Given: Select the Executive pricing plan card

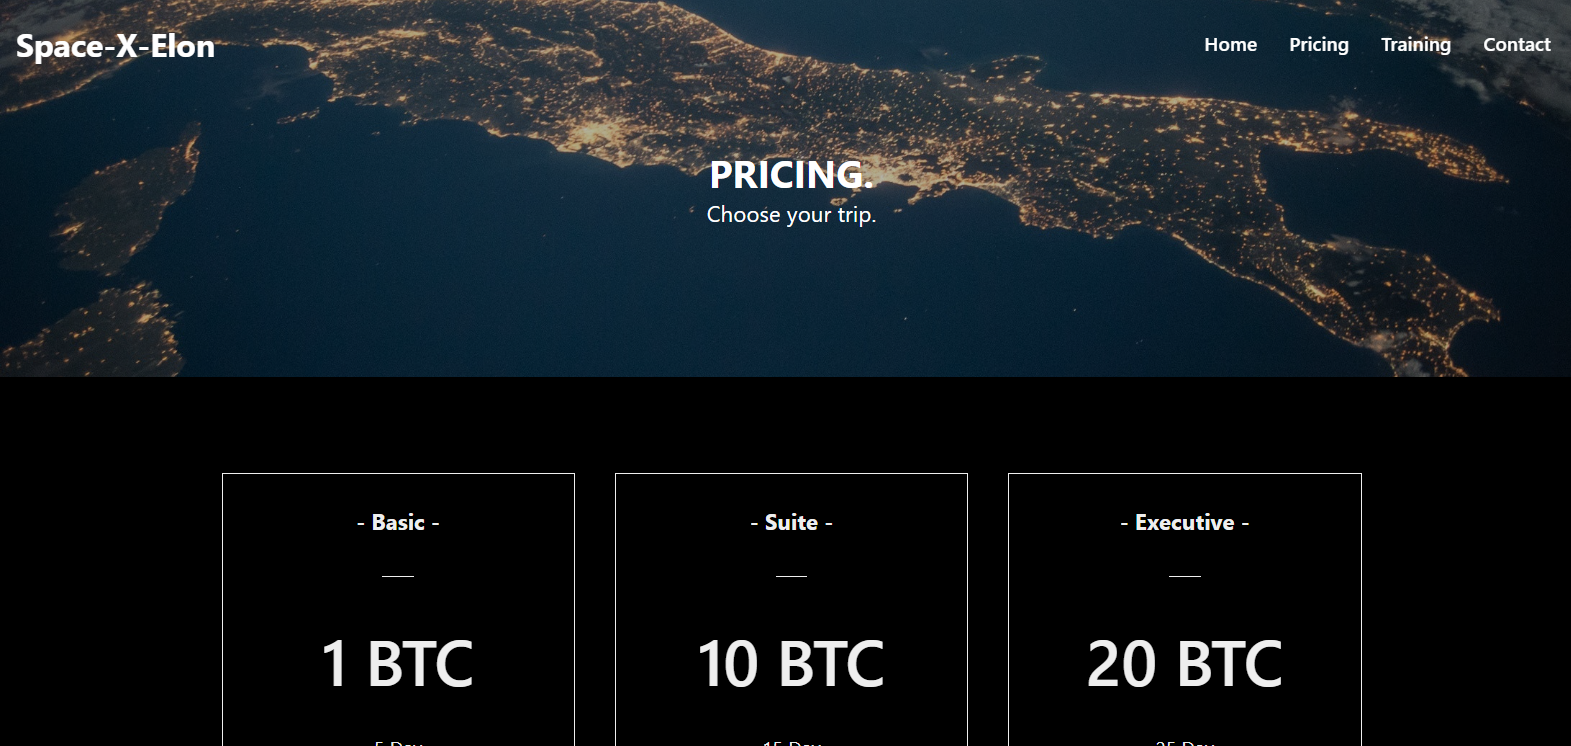Looking at the screenshot, I should click(x=1184, y=610).
